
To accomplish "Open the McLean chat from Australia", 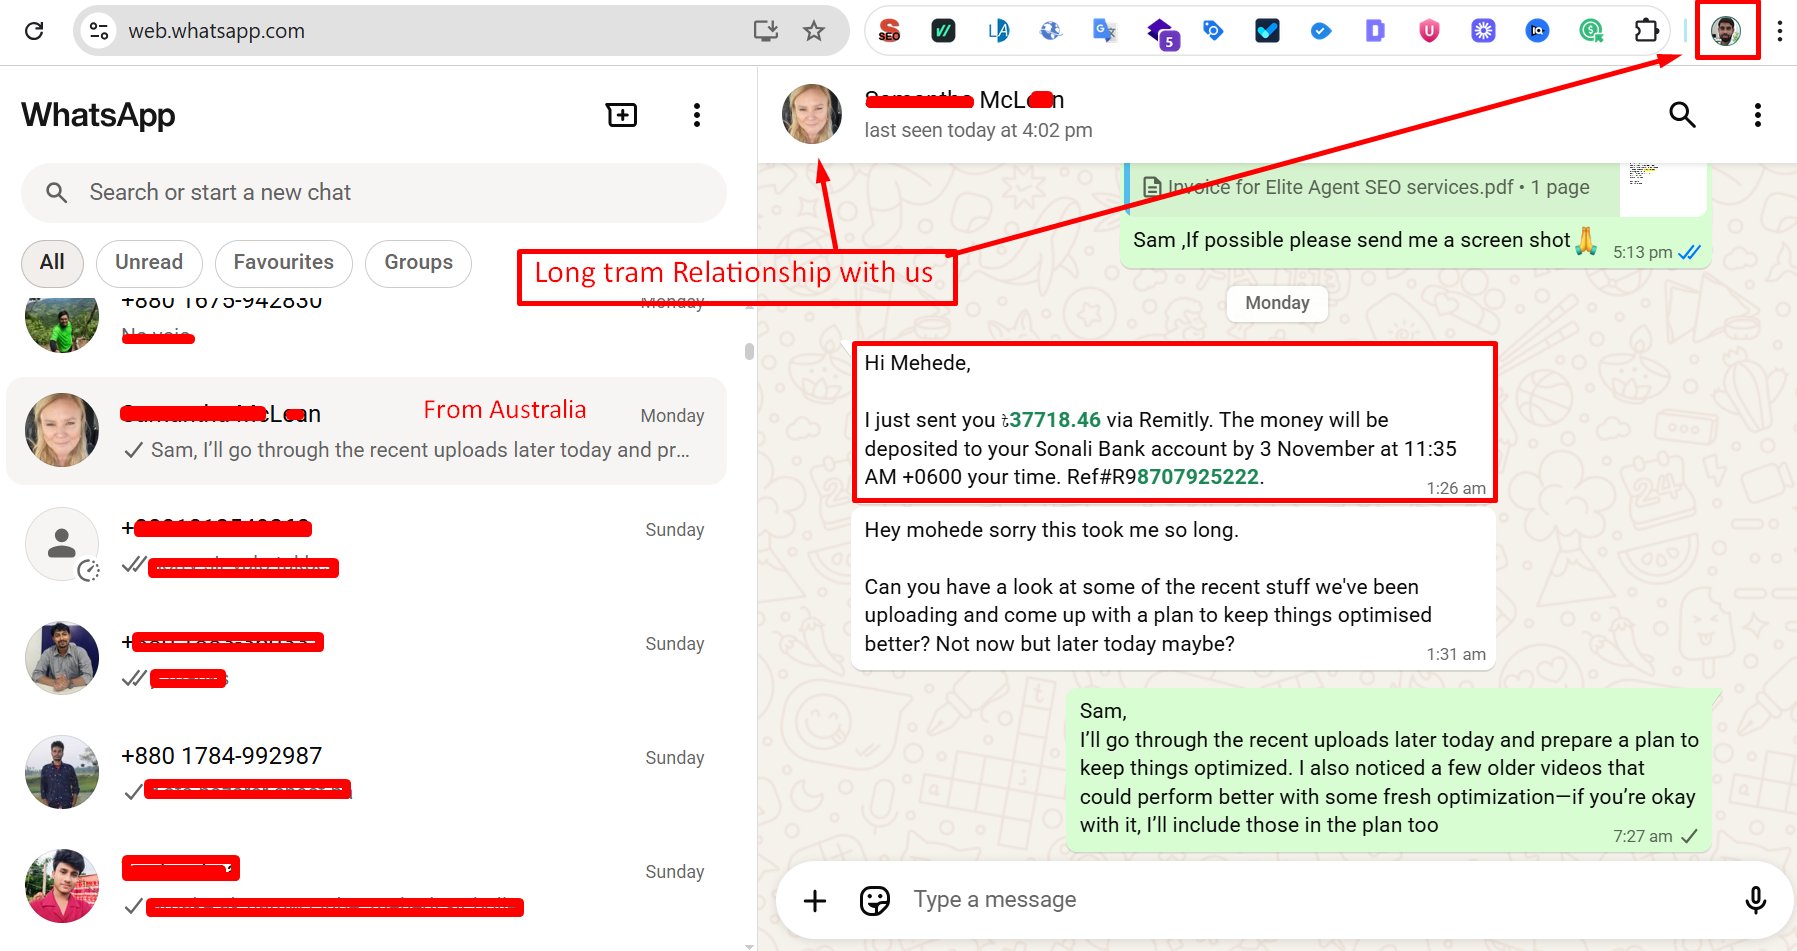I will tap(366, 431).
